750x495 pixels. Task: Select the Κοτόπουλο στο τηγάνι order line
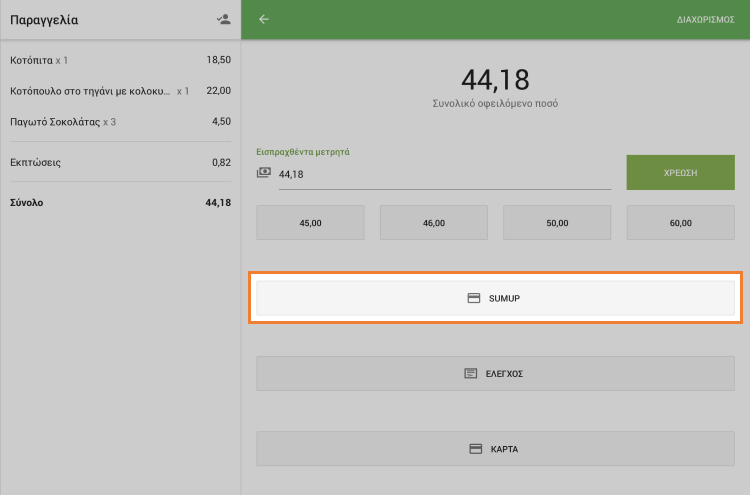pyautogui.click(x=120, y=91)
